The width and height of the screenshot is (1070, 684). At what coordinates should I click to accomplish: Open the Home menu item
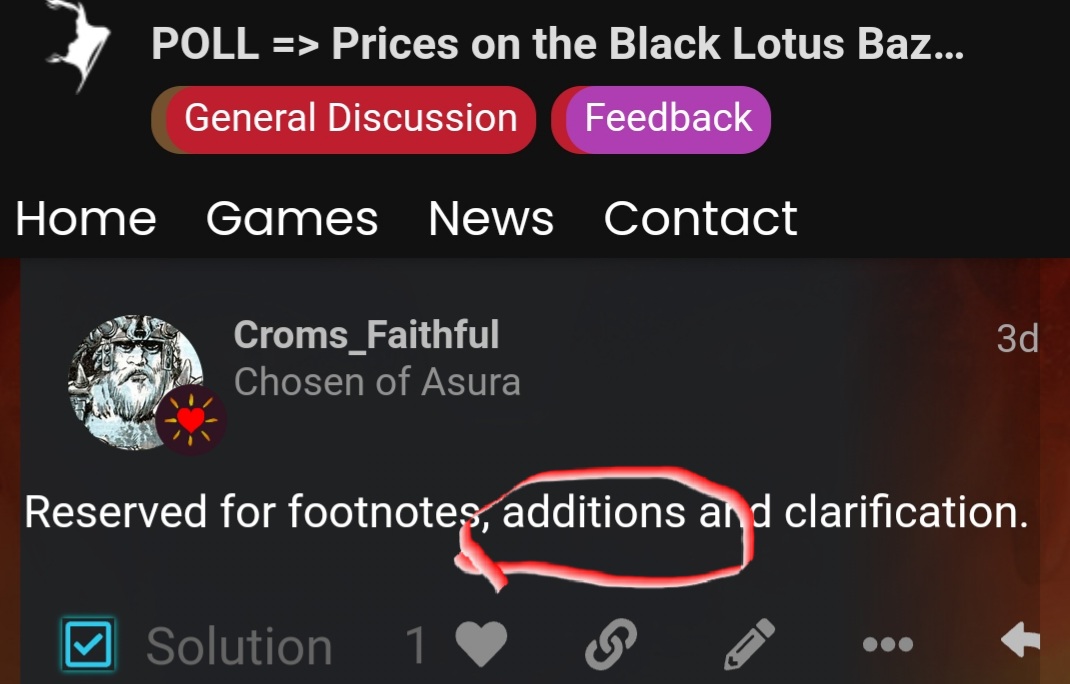(86, 218)
